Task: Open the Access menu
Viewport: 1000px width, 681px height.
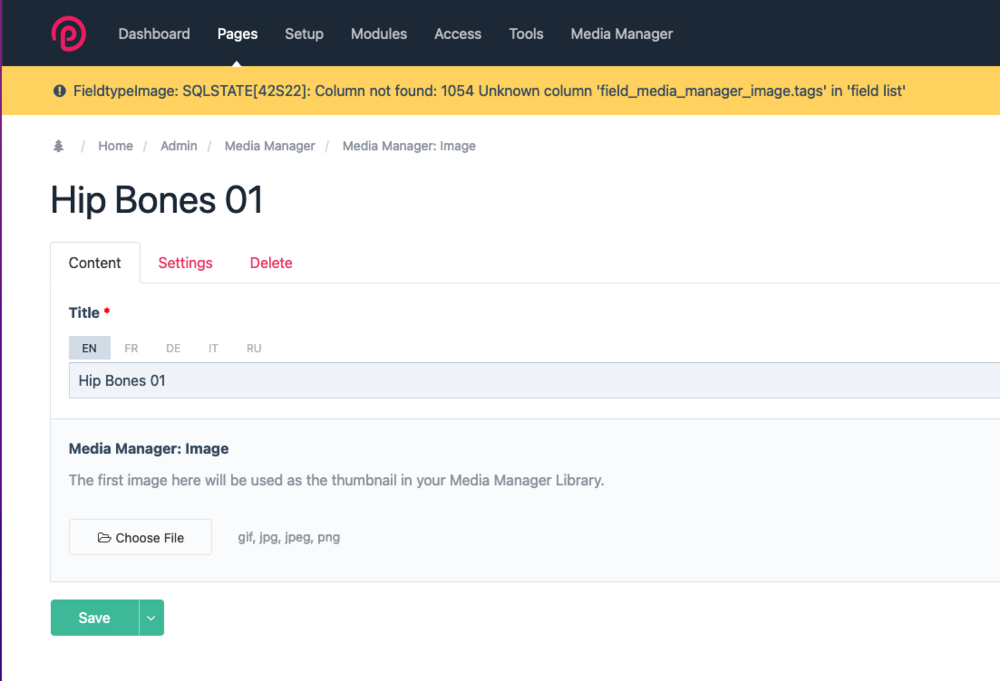Action: click(458, 34)
